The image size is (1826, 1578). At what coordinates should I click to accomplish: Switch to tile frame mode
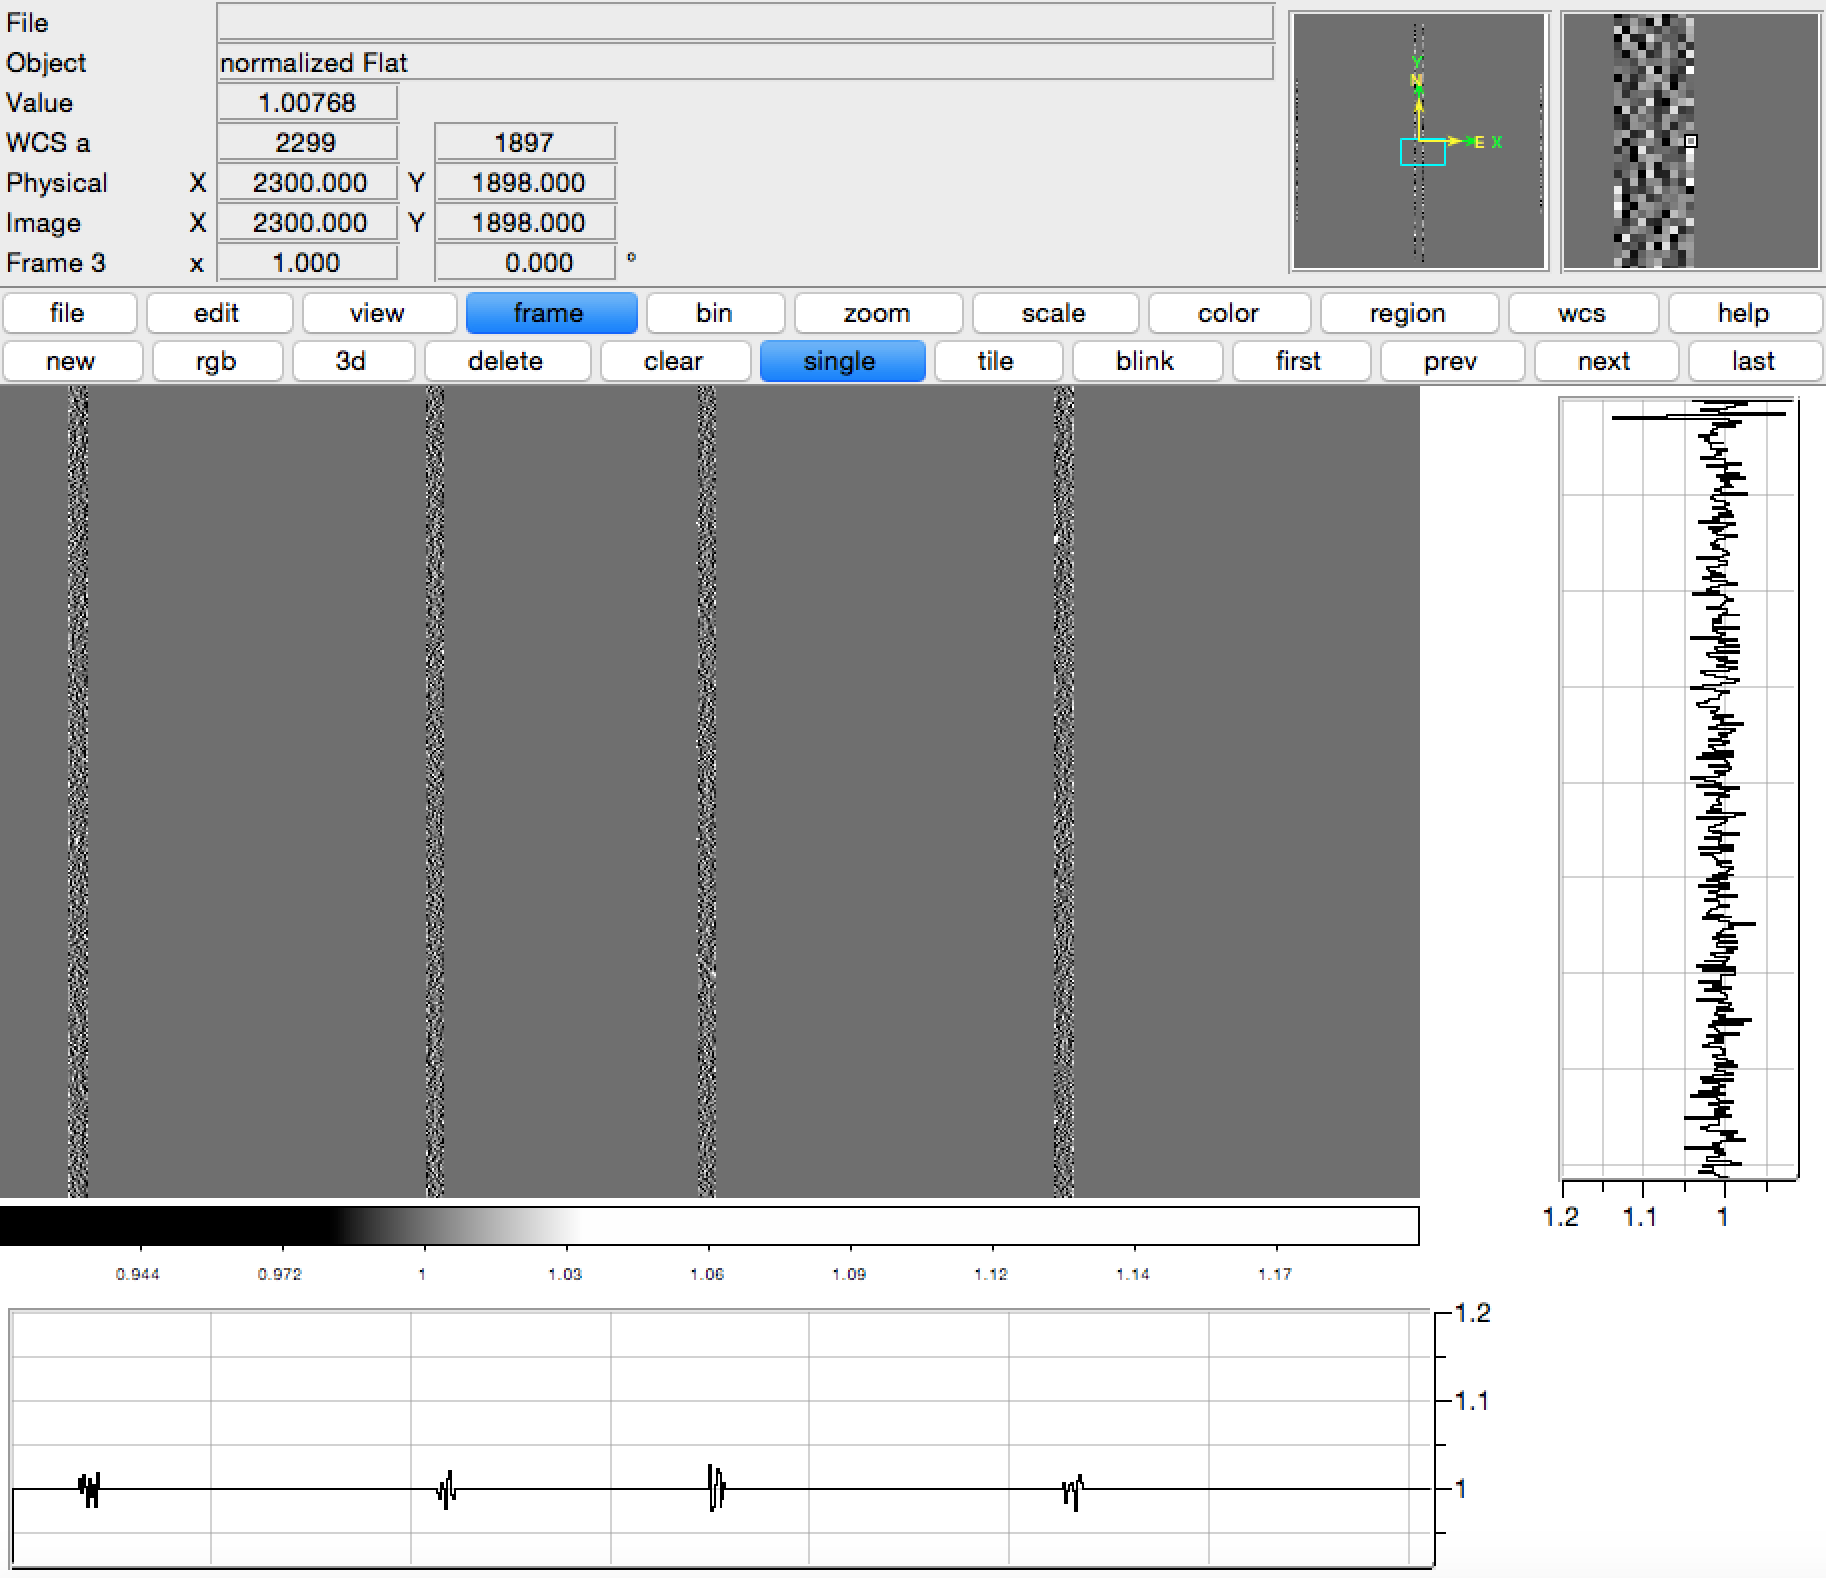(996, 361)
